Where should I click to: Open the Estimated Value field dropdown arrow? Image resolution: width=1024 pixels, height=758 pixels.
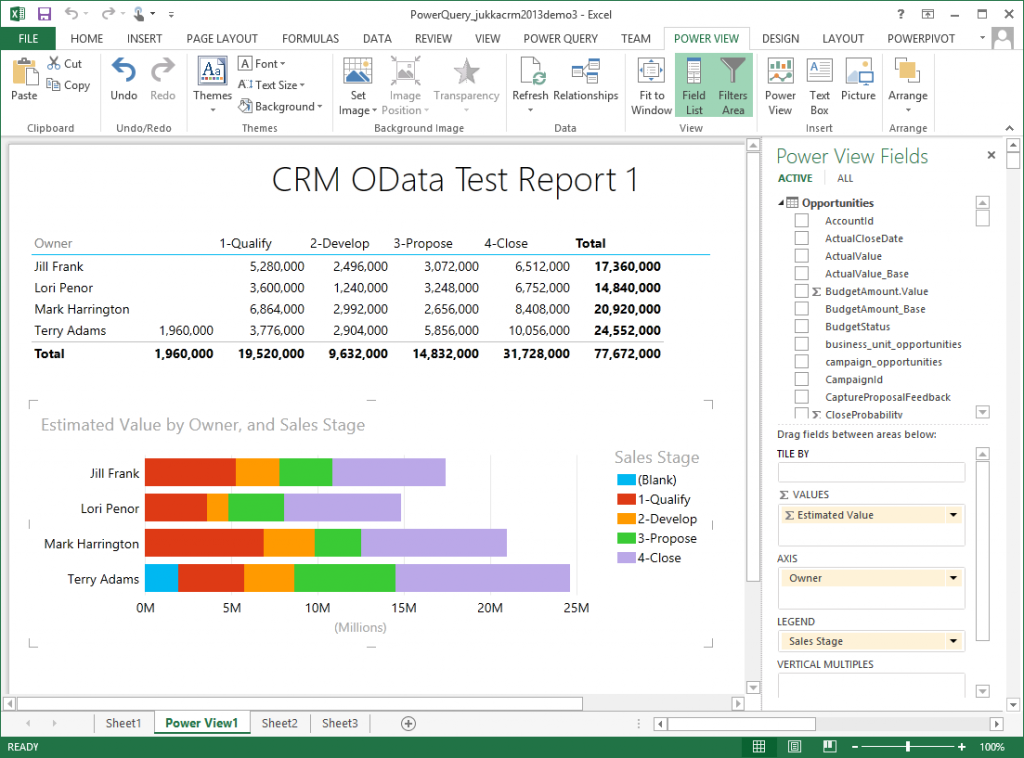[x=953, y=515]
